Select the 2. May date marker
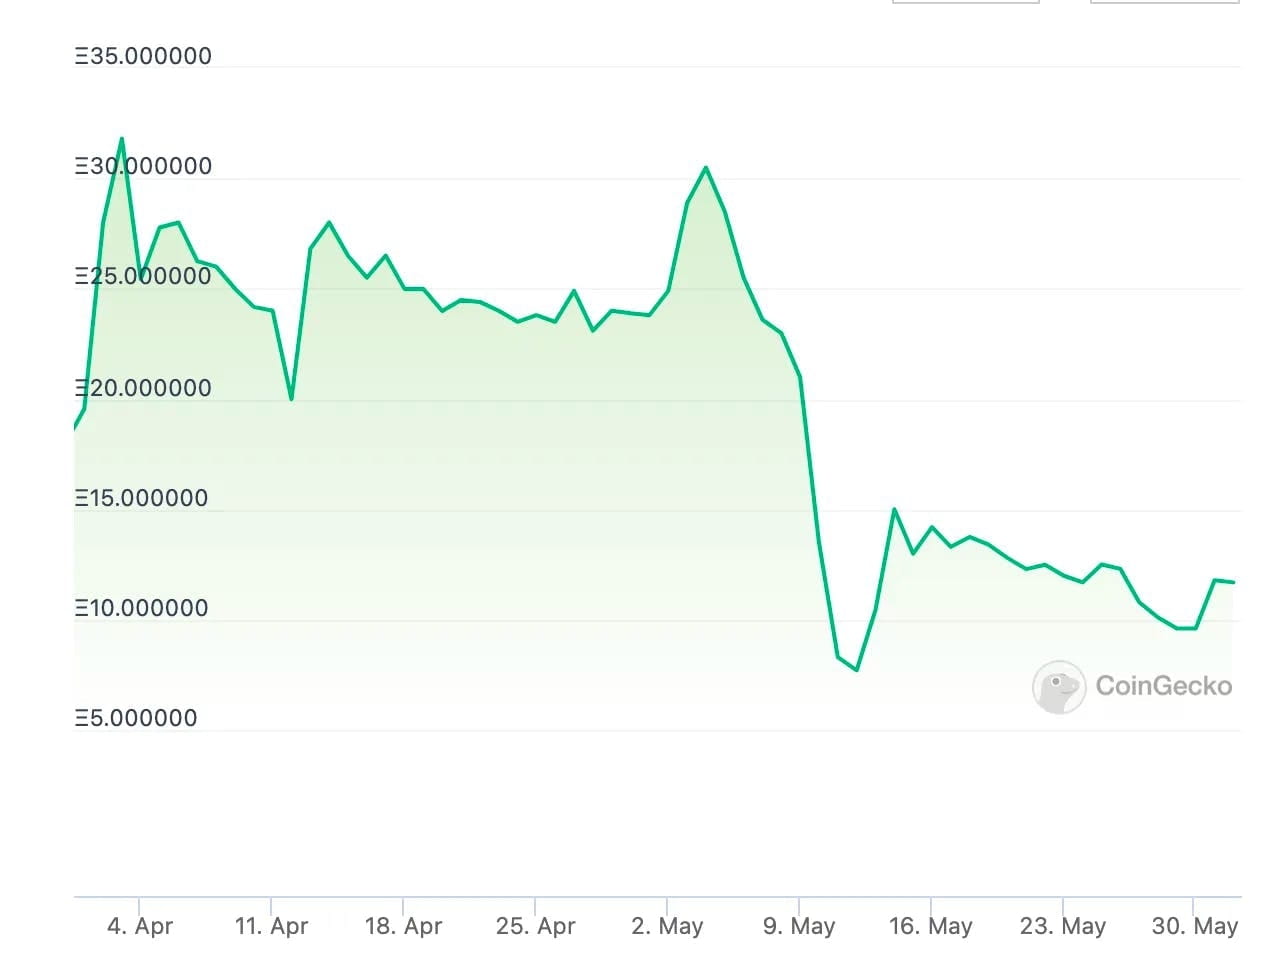The height and width of the screenshot is (966, 1270). tap(667, 926)
